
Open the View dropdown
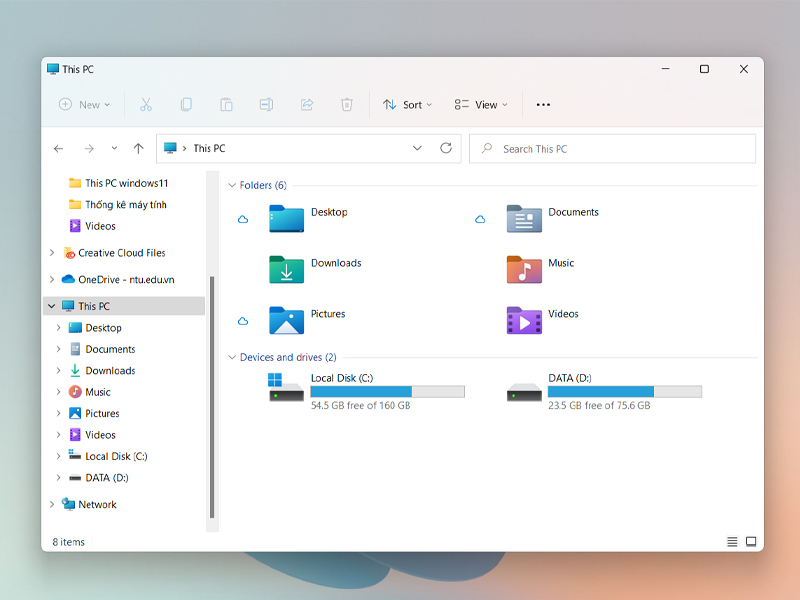pyautogui.click(x=481, y=104)
